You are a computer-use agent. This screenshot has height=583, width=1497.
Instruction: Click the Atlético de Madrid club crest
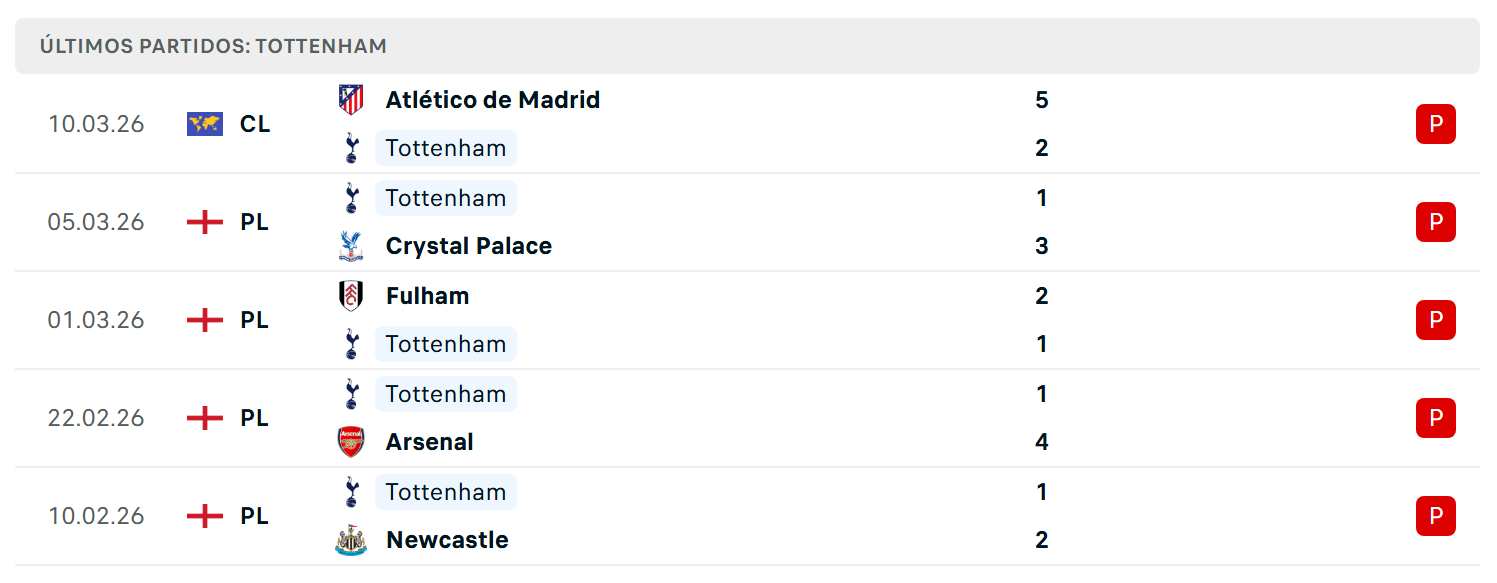pyautogui.click(x=351, y=100)
